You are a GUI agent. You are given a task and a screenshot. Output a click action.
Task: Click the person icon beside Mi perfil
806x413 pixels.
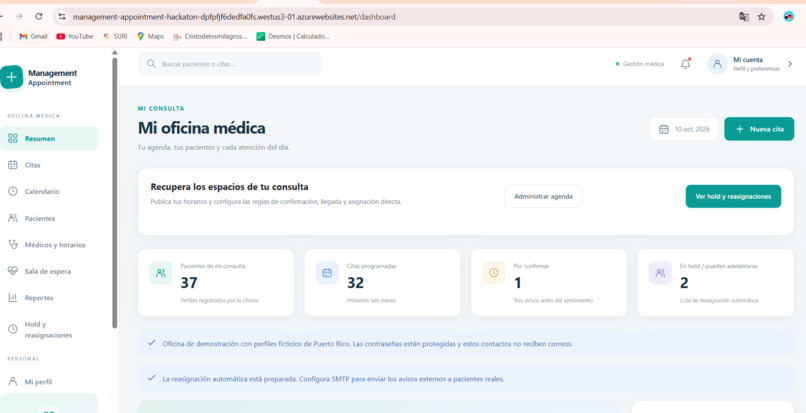point(13,382)
